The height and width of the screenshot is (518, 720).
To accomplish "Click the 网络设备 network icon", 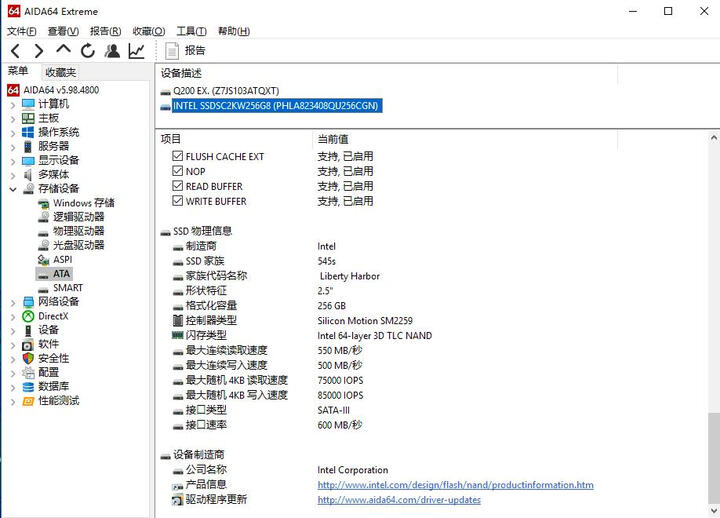I will (x=28, y=302).
